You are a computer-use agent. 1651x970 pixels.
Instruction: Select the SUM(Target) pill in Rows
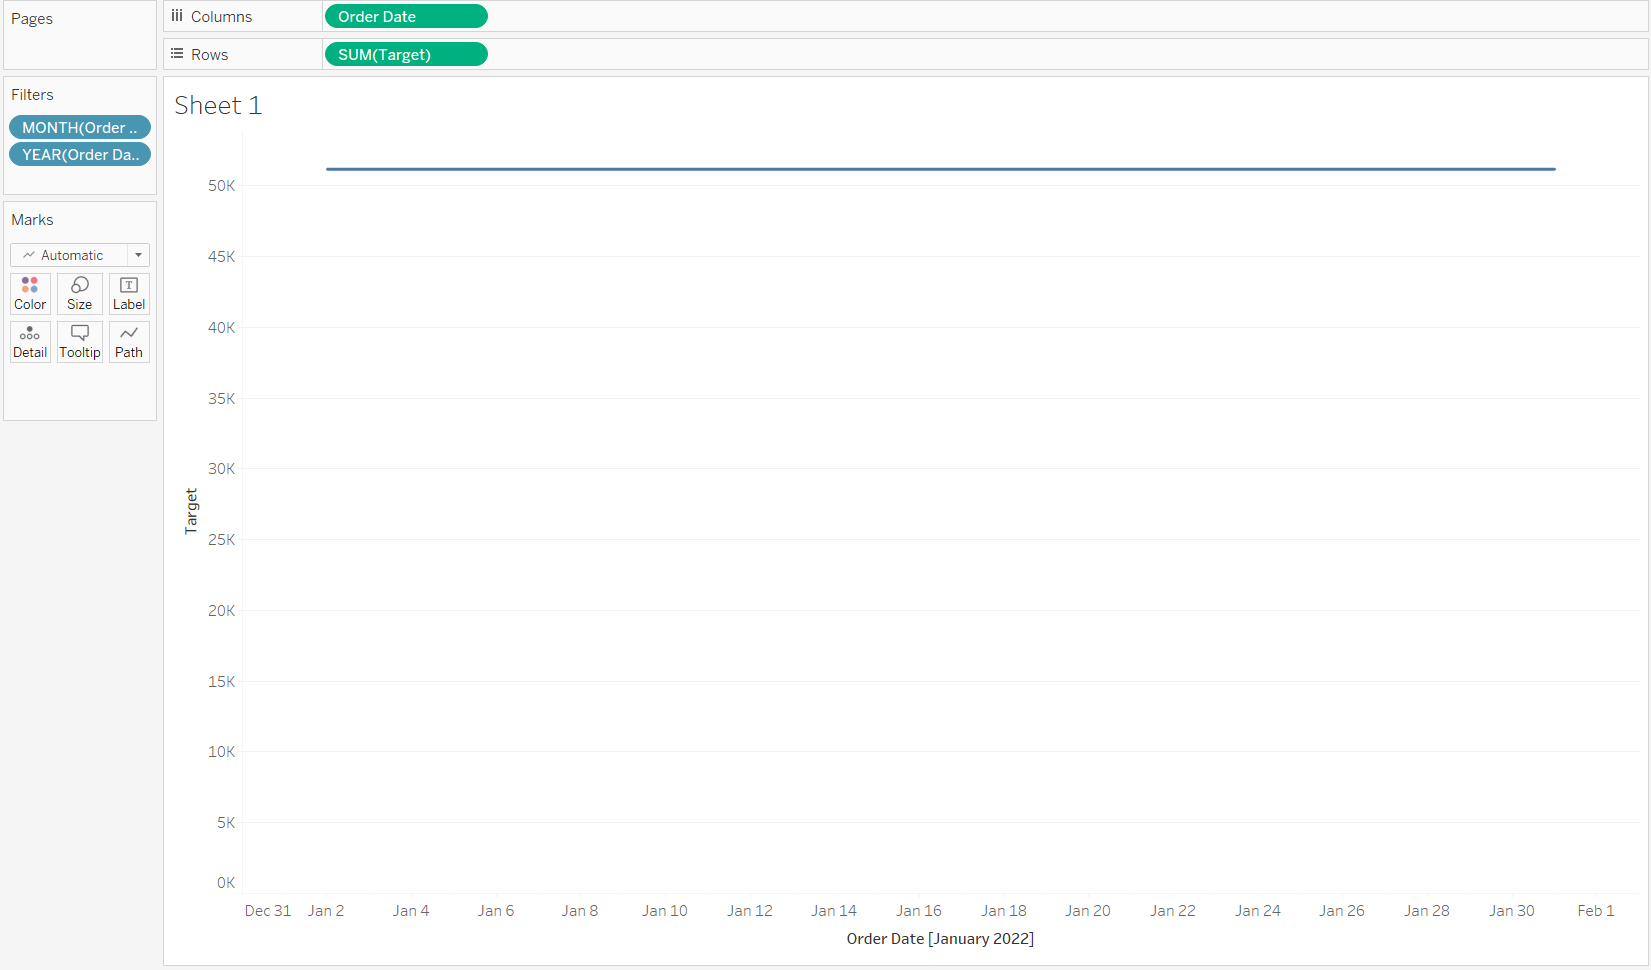[x=406, y=54]
